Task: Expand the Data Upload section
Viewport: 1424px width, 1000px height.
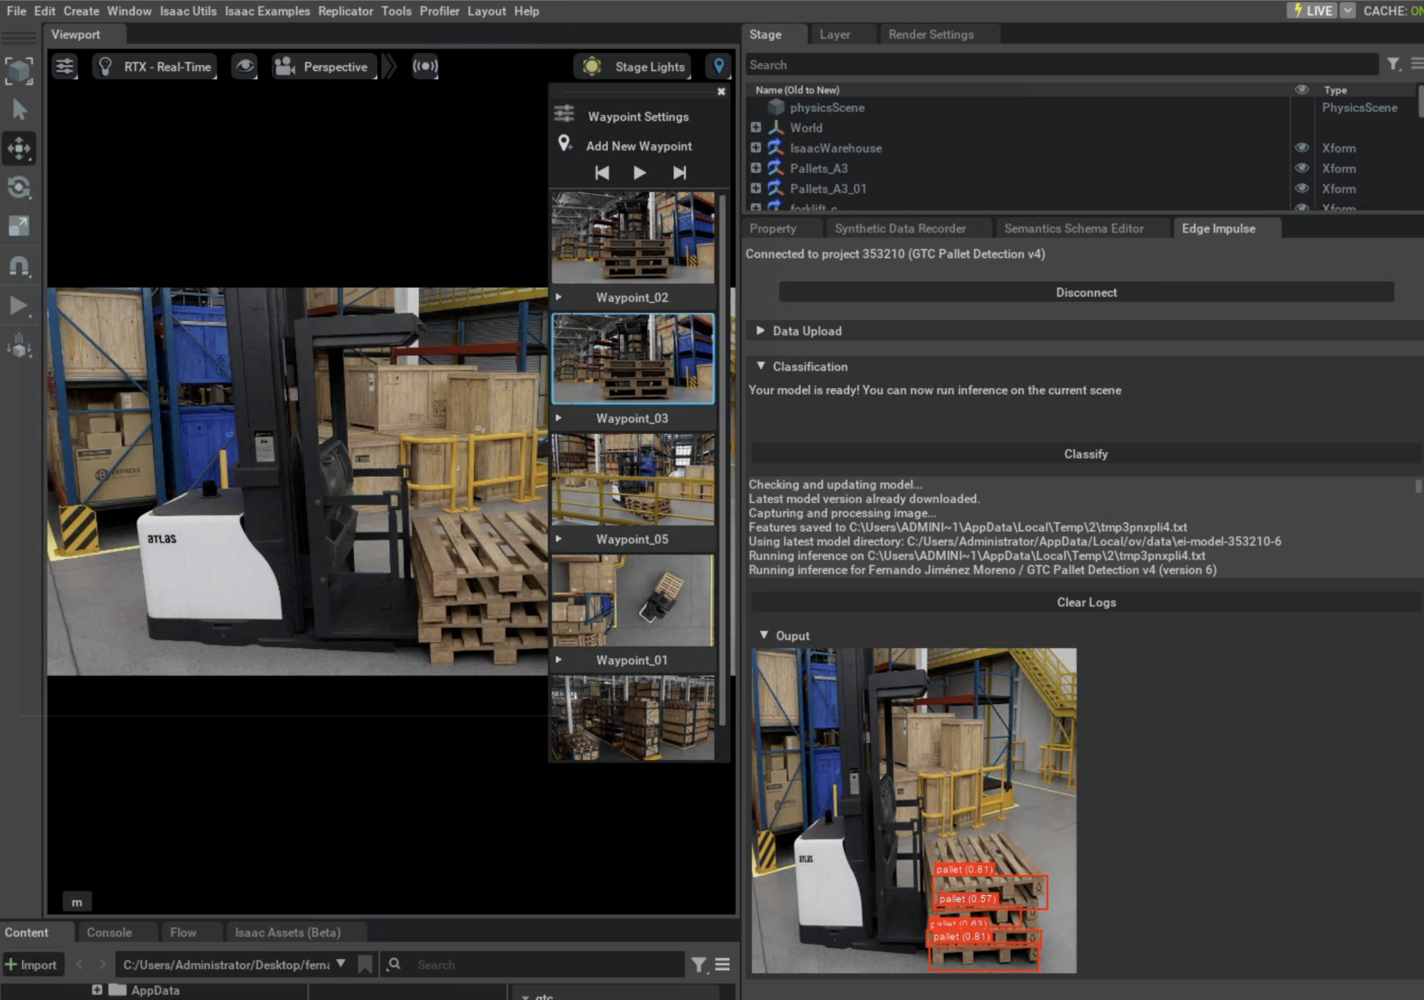Action: [760, 331]
